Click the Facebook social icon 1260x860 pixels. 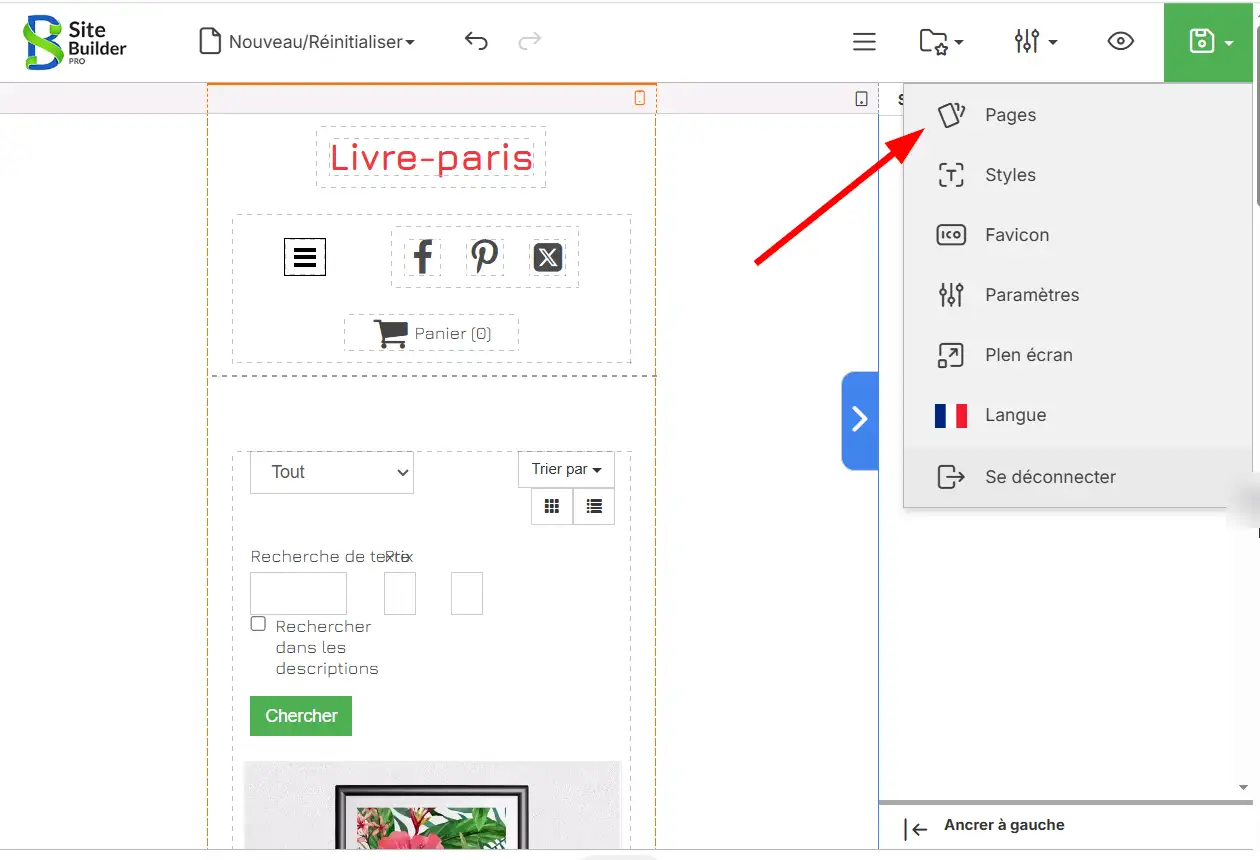click(423, 257)
